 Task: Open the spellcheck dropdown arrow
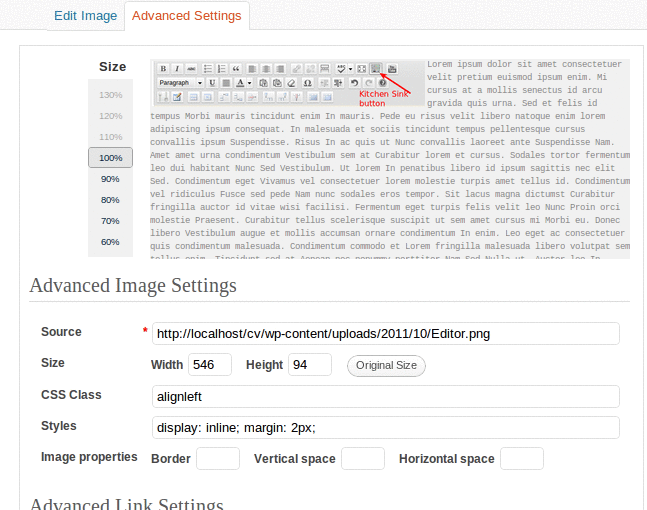pos(352,68)
